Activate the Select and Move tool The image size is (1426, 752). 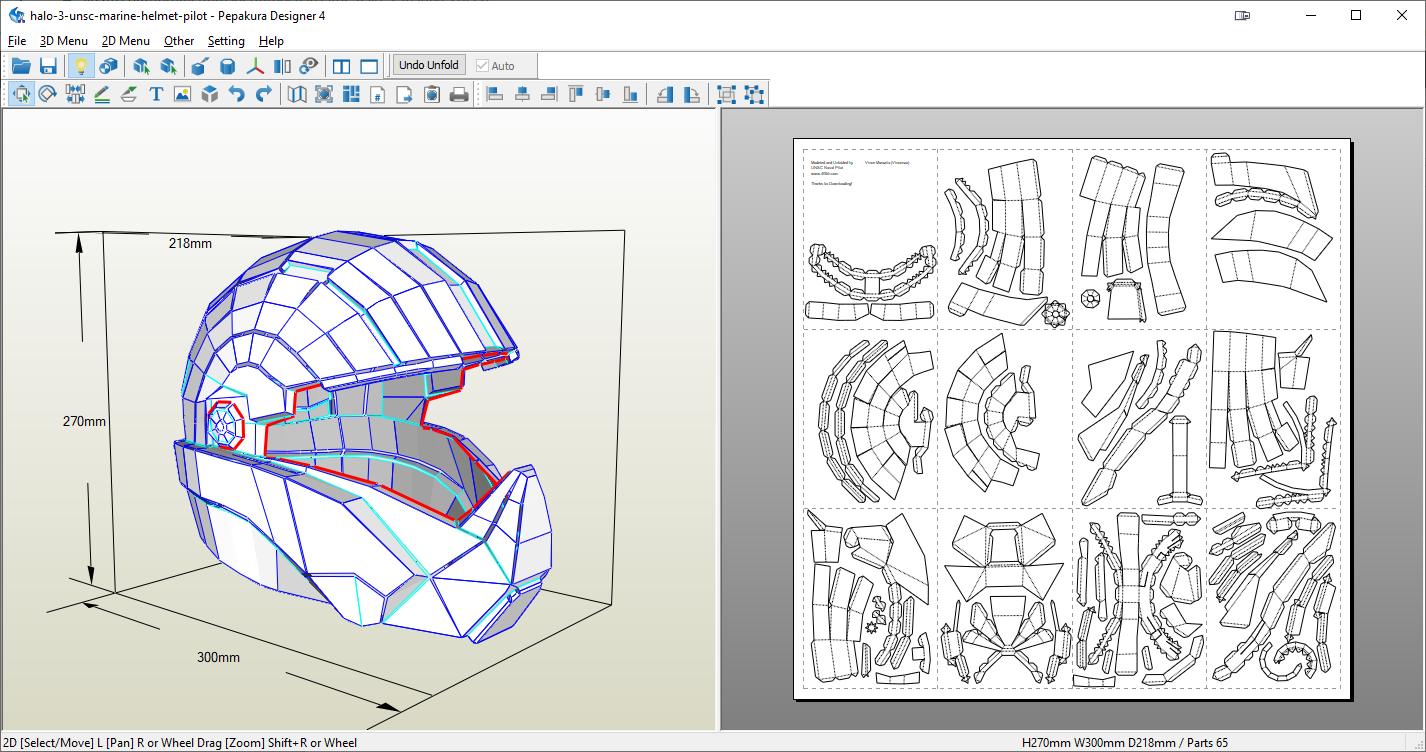(21, 94)
